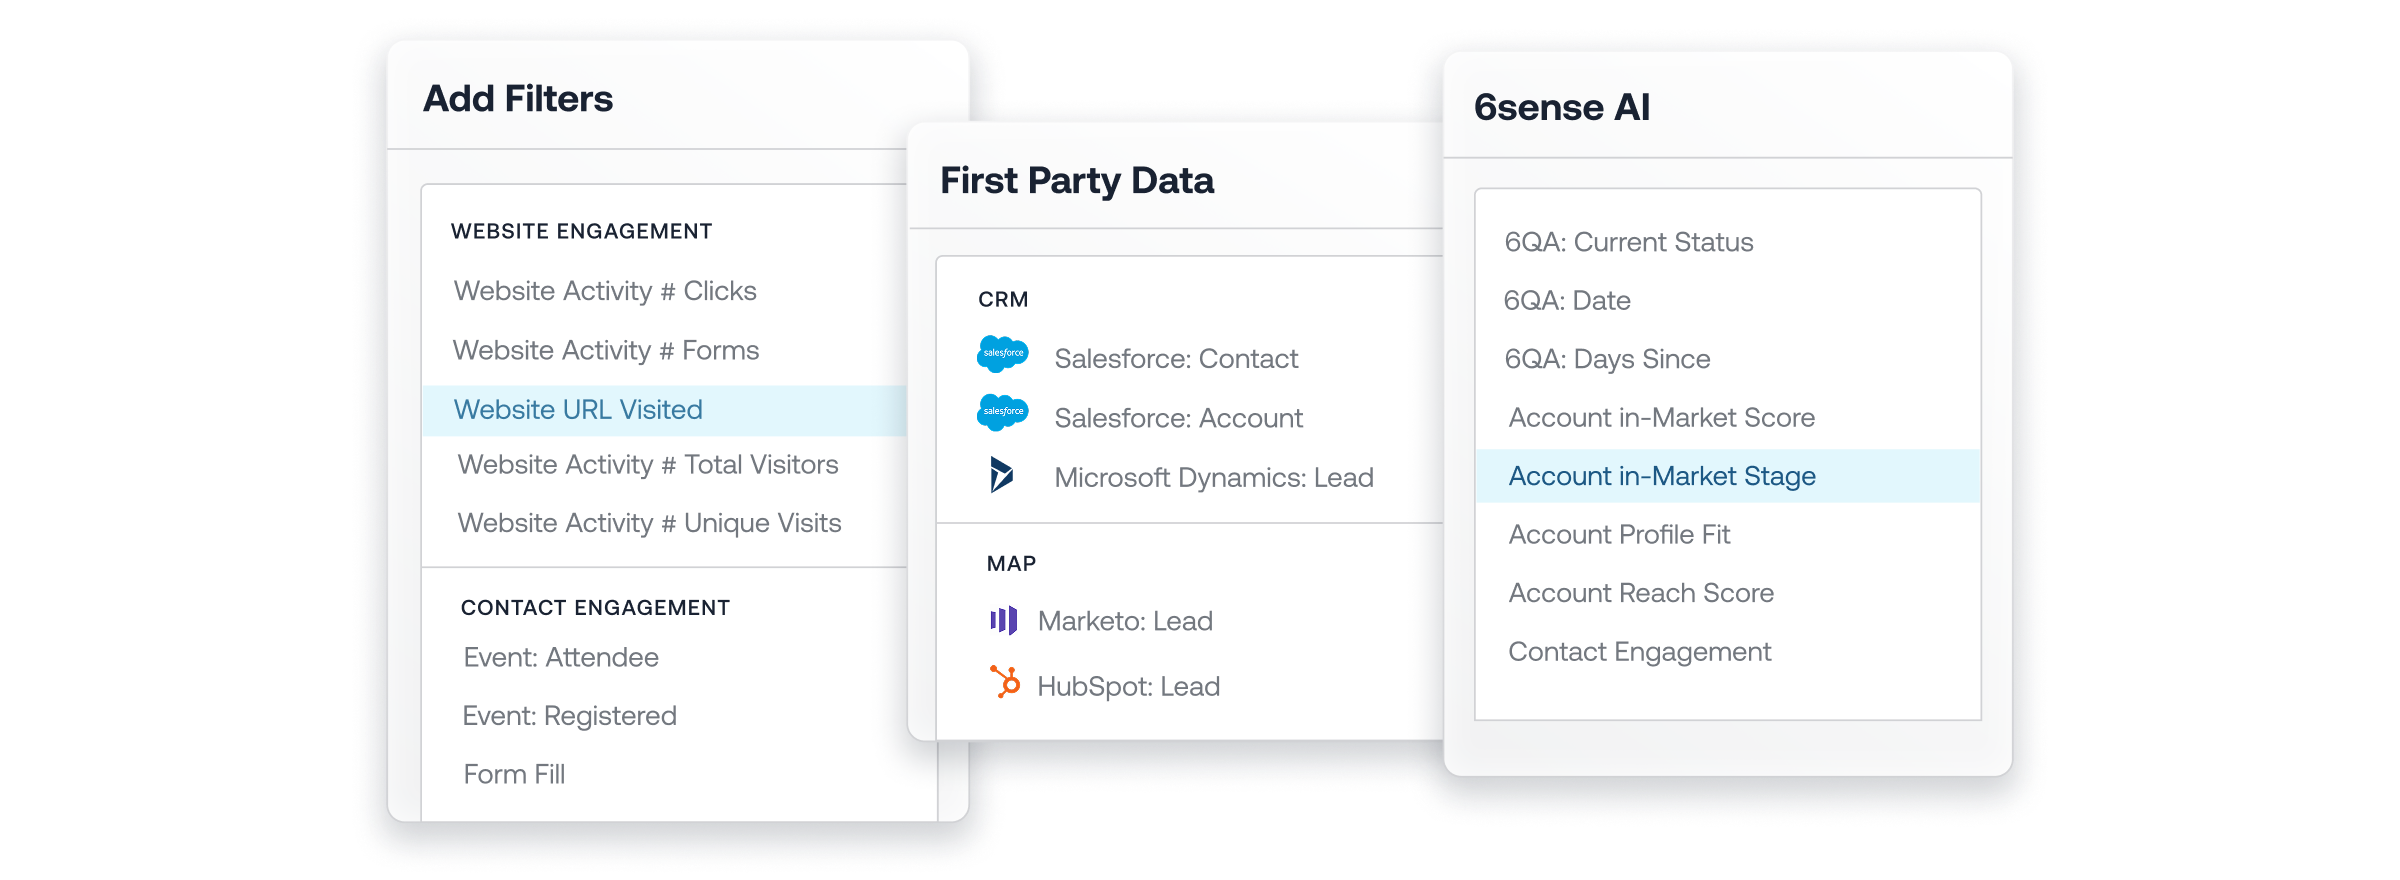Click the Salesforce cloud icon beside Contact
Viewport: 2400px width, 880px height.
1002,354
